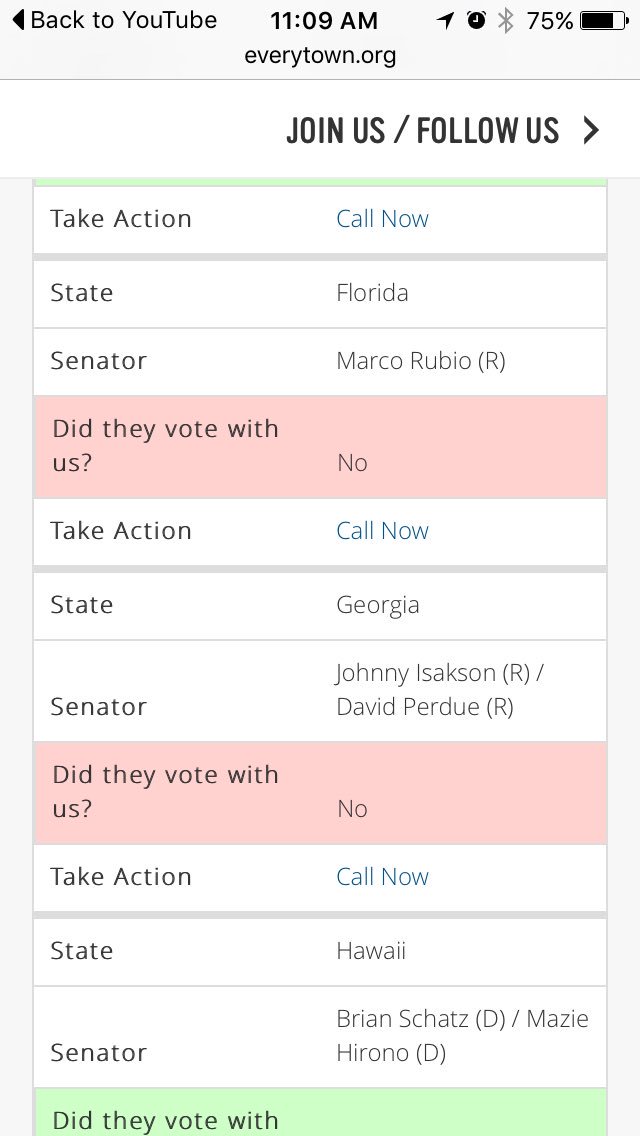This screenshot has width=640, height=1136.
Task: Tap the topmost Call Now link
Action: click(383, 219)
